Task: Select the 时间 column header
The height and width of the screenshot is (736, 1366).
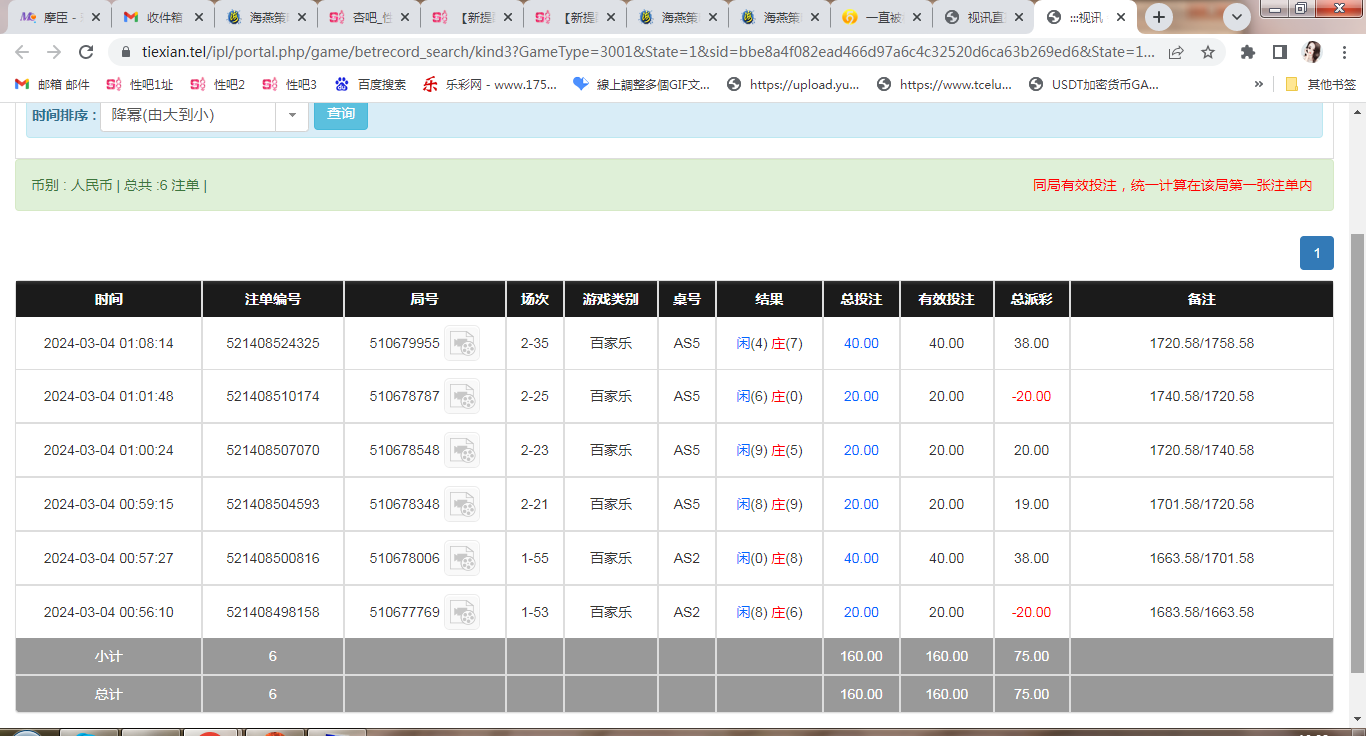Action: 109,299
